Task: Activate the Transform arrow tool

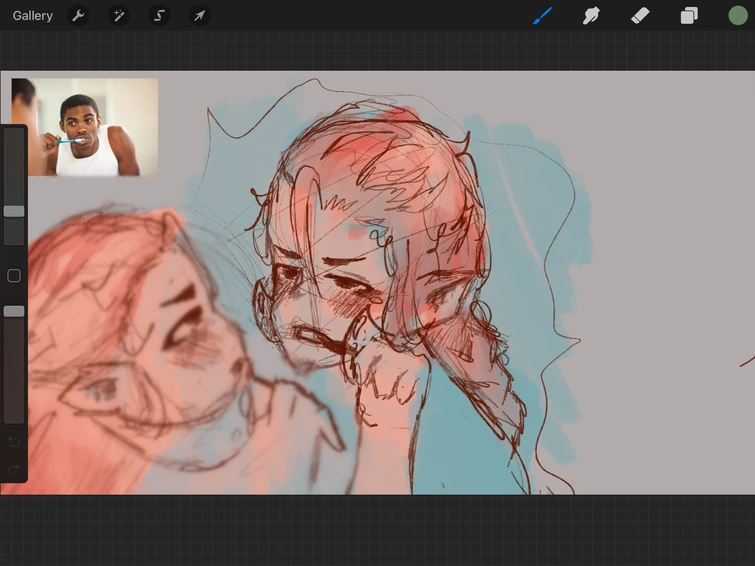Action: [199, 16]
